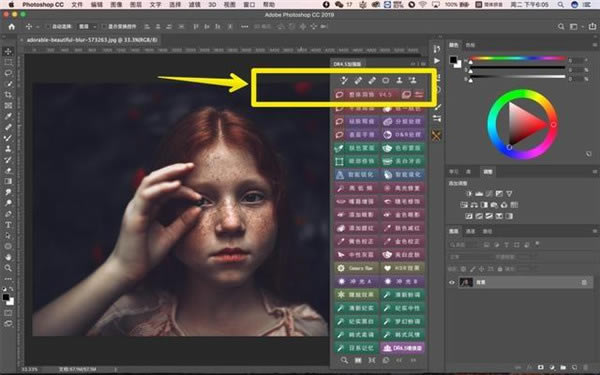This screenshot has height=375, width=600.
Task: Click the DR4.5增强版 purple button
Action: tap(403, 348)
